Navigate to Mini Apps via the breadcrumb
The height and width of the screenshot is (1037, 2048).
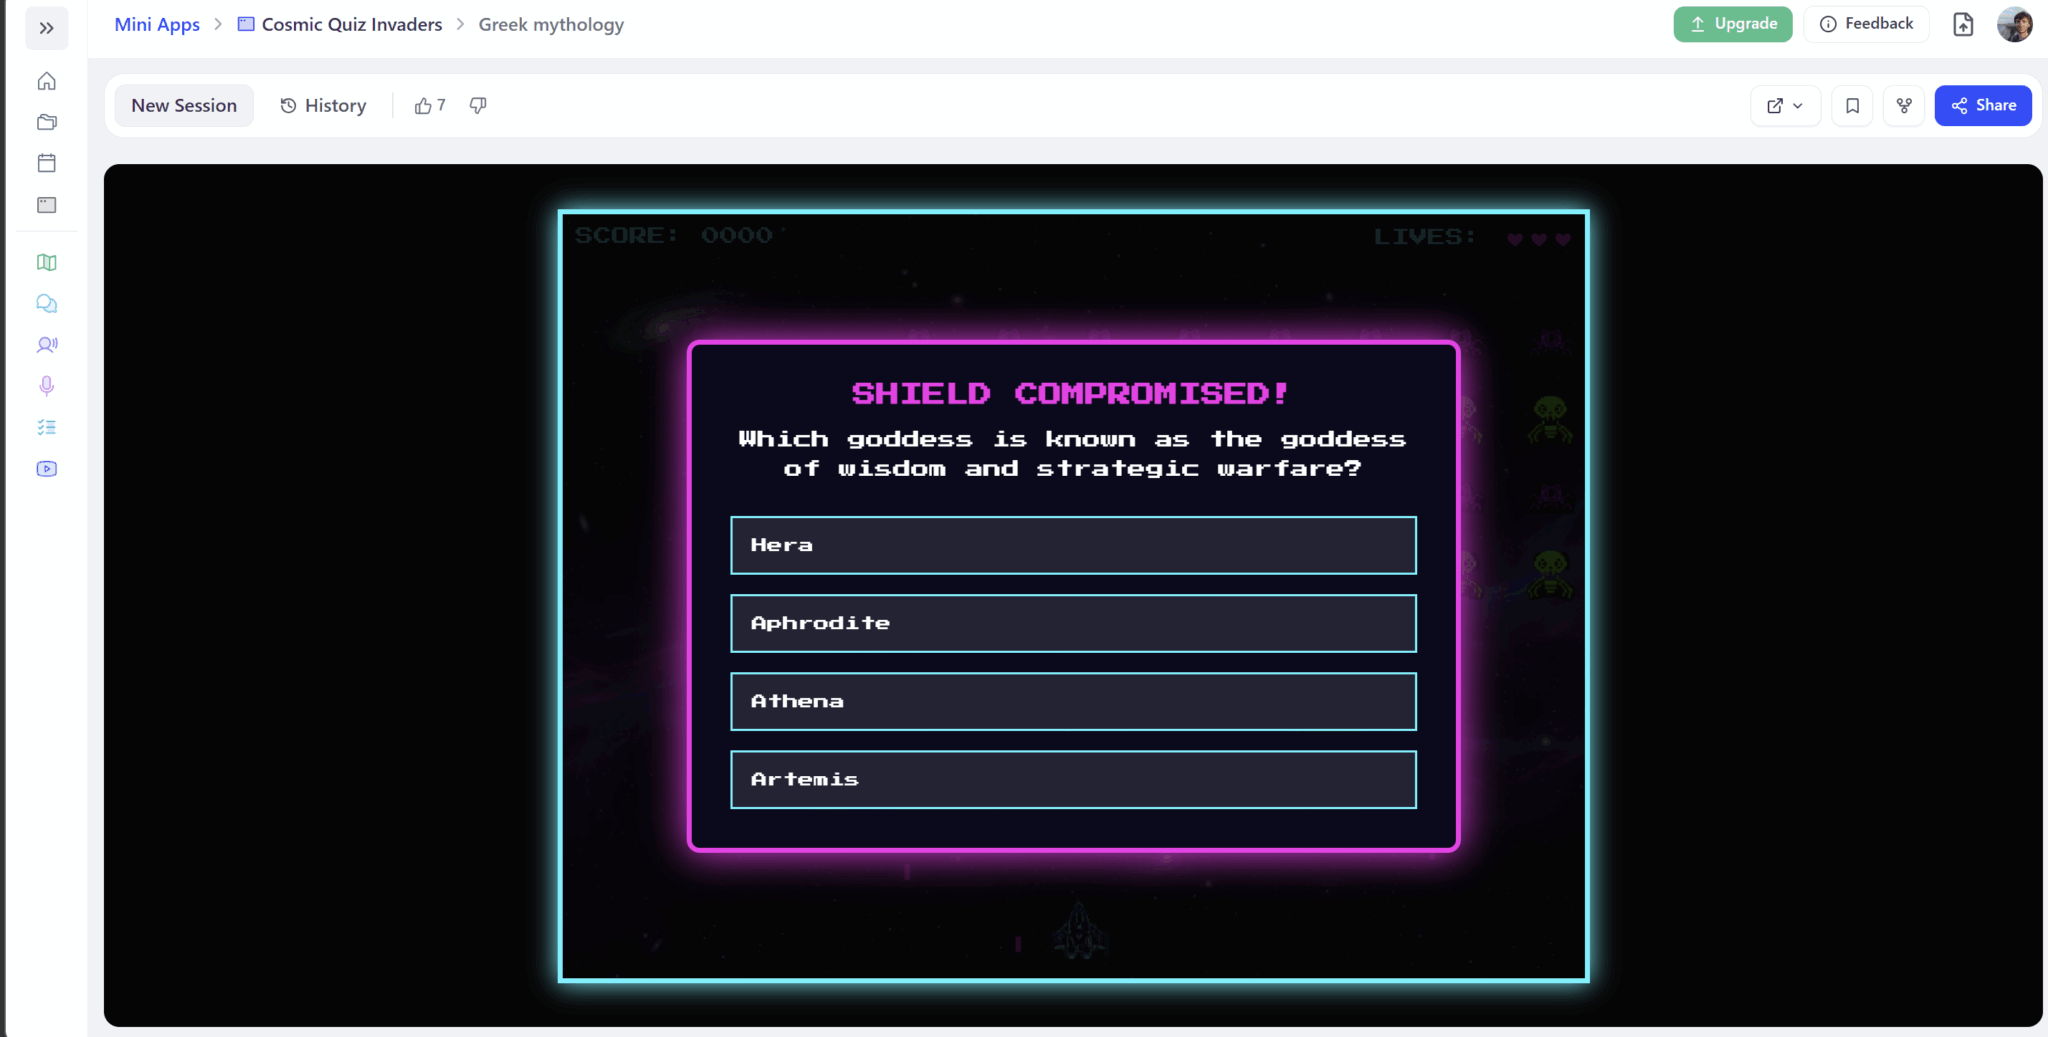(156, 24)
